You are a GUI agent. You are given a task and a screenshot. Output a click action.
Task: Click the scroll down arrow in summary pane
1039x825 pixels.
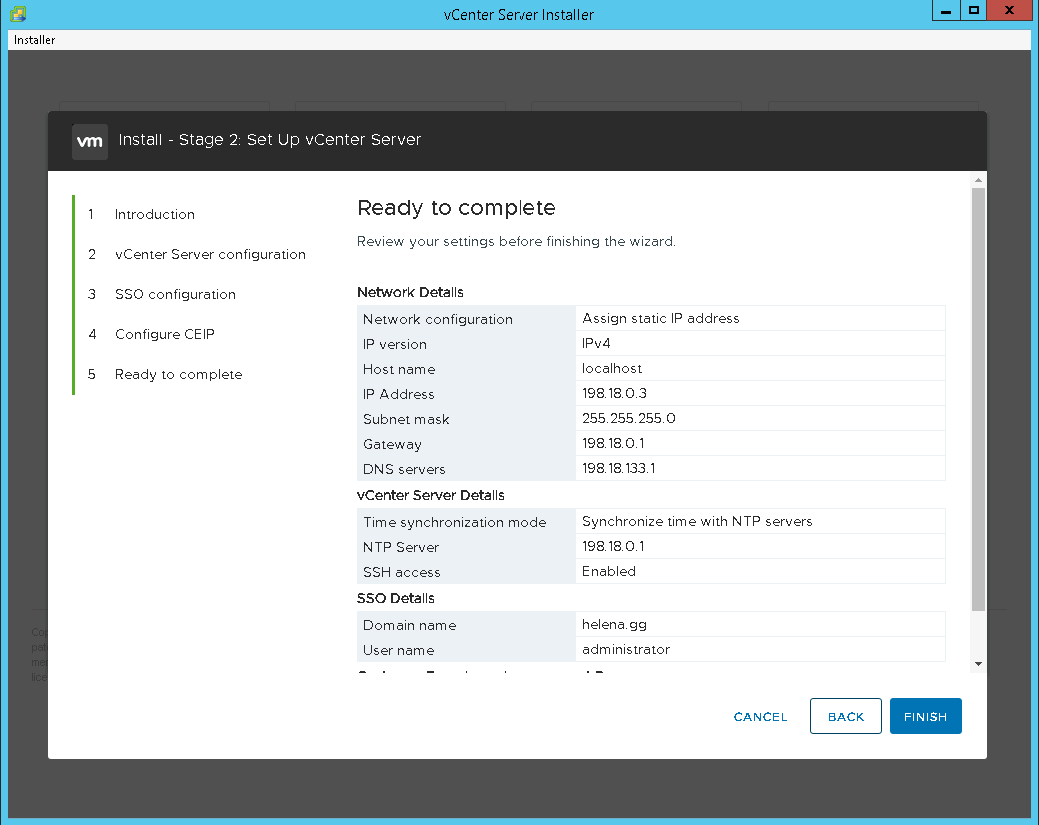(978, 663)
